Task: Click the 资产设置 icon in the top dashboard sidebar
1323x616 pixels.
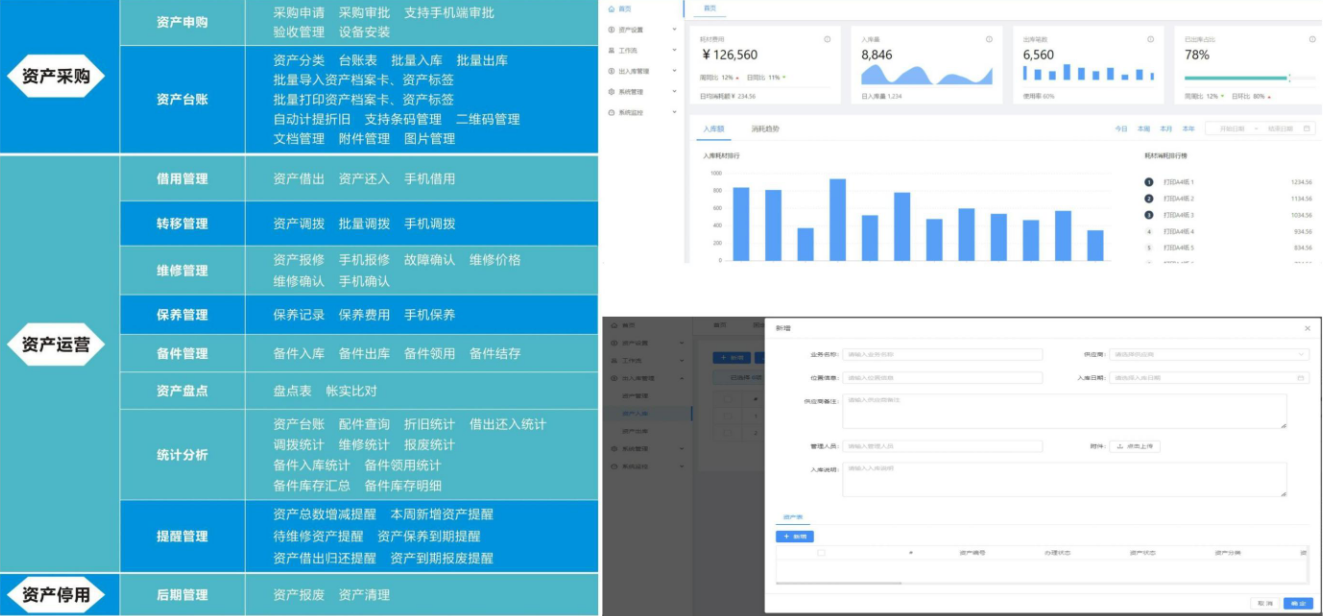Action: 611,30
